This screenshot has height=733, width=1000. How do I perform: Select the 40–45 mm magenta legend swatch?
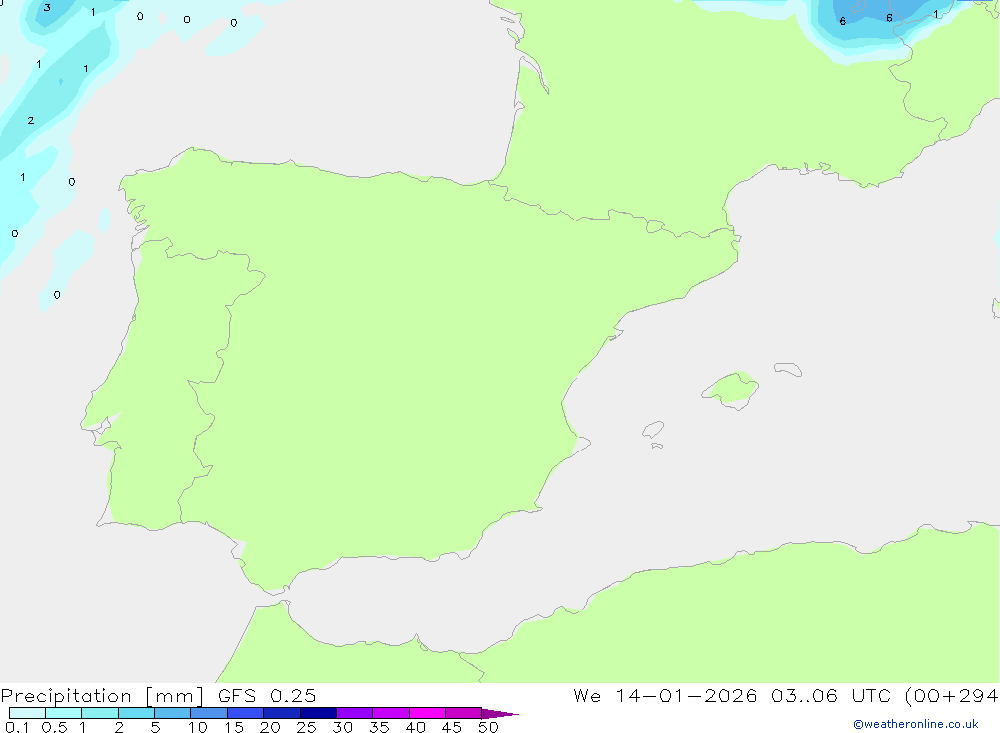[427, 713]
